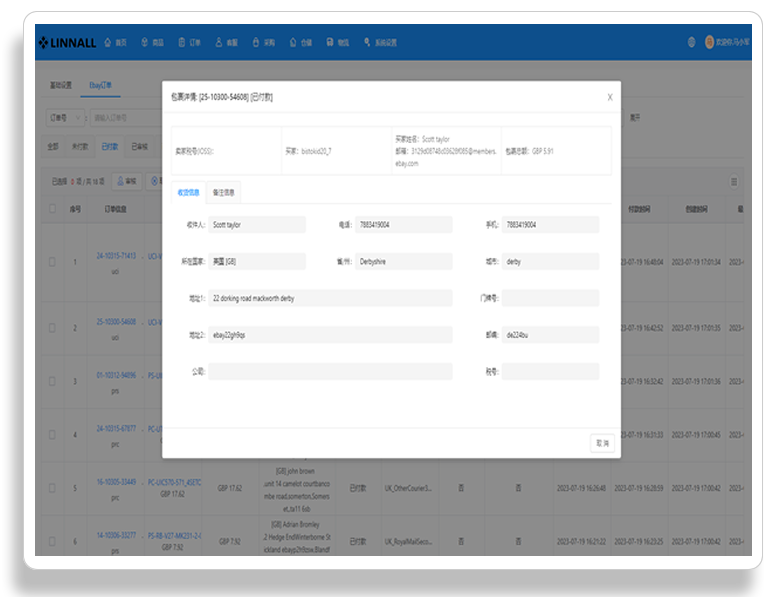The width and height of the screenshot is (770, 597).
Task: Open the purchasing (采购) nav icon
Action: coord(256,43)
